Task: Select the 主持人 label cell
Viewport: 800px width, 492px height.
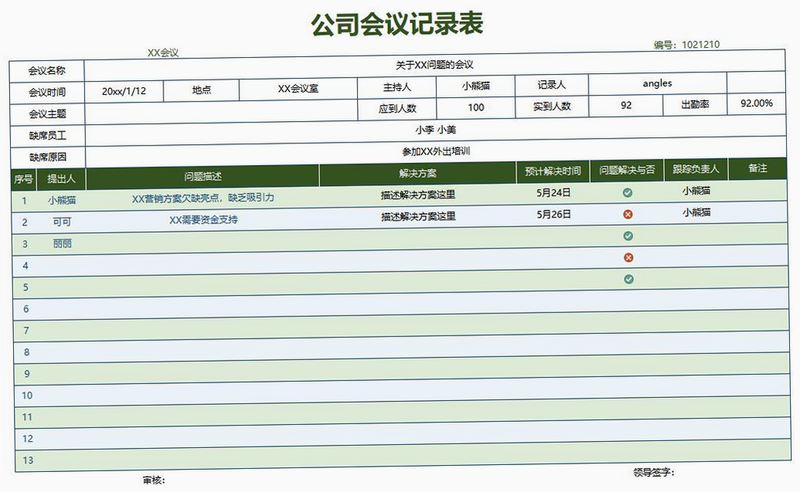Action: (x=397, y=87)
